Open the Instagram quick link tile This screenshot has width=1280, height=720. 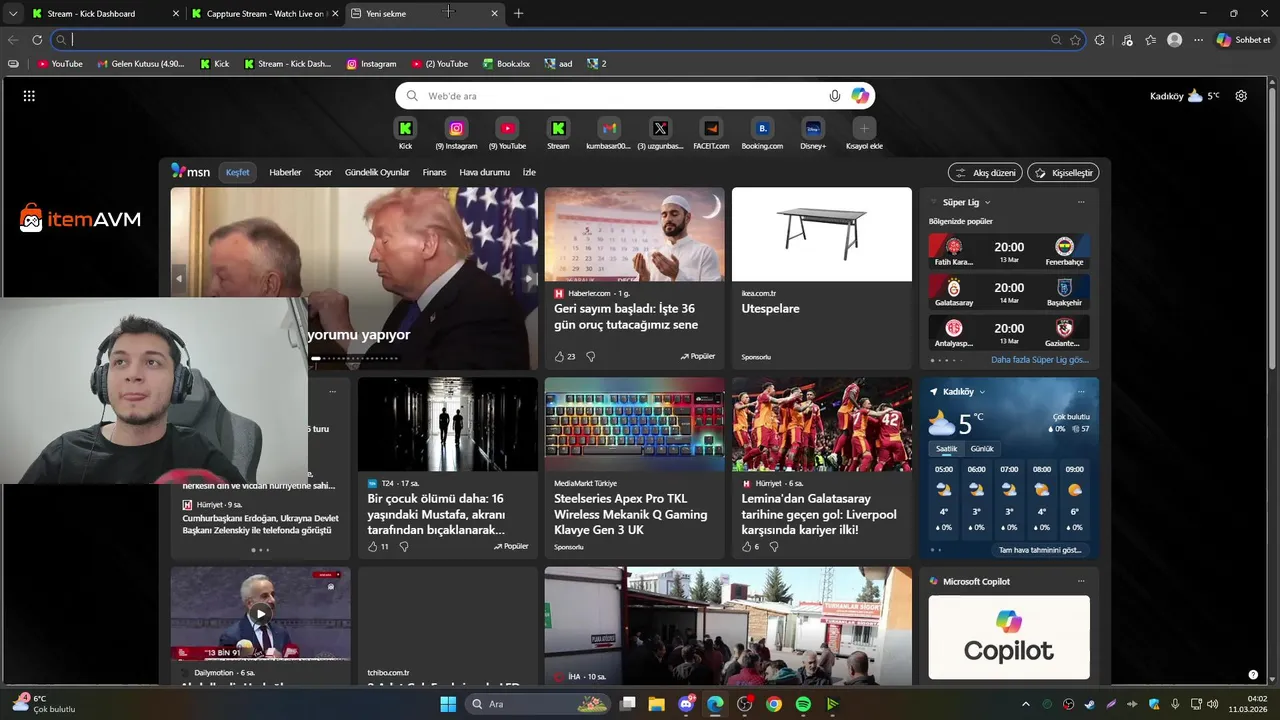[456, 128]
